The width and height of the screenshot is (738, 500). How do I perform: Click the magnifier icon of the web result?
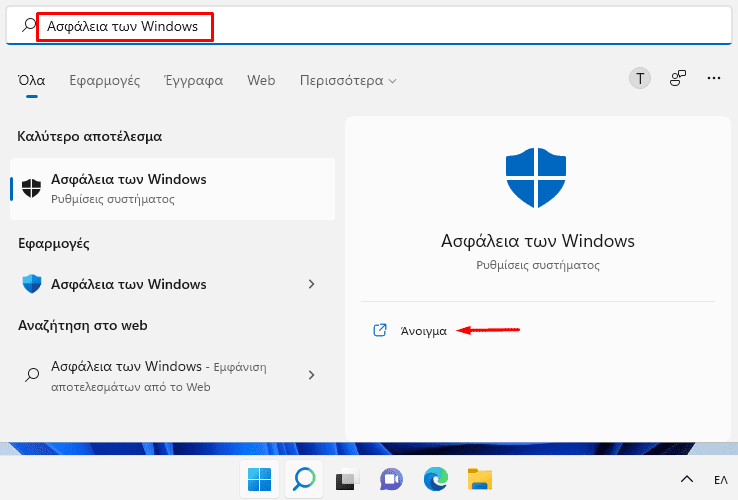(x=32, y=375)
